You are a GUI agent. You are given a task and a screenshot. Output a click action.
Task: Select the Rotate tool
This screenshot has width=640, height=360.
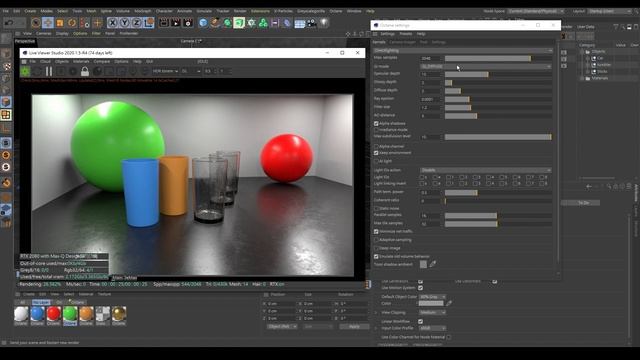[72, 23]
